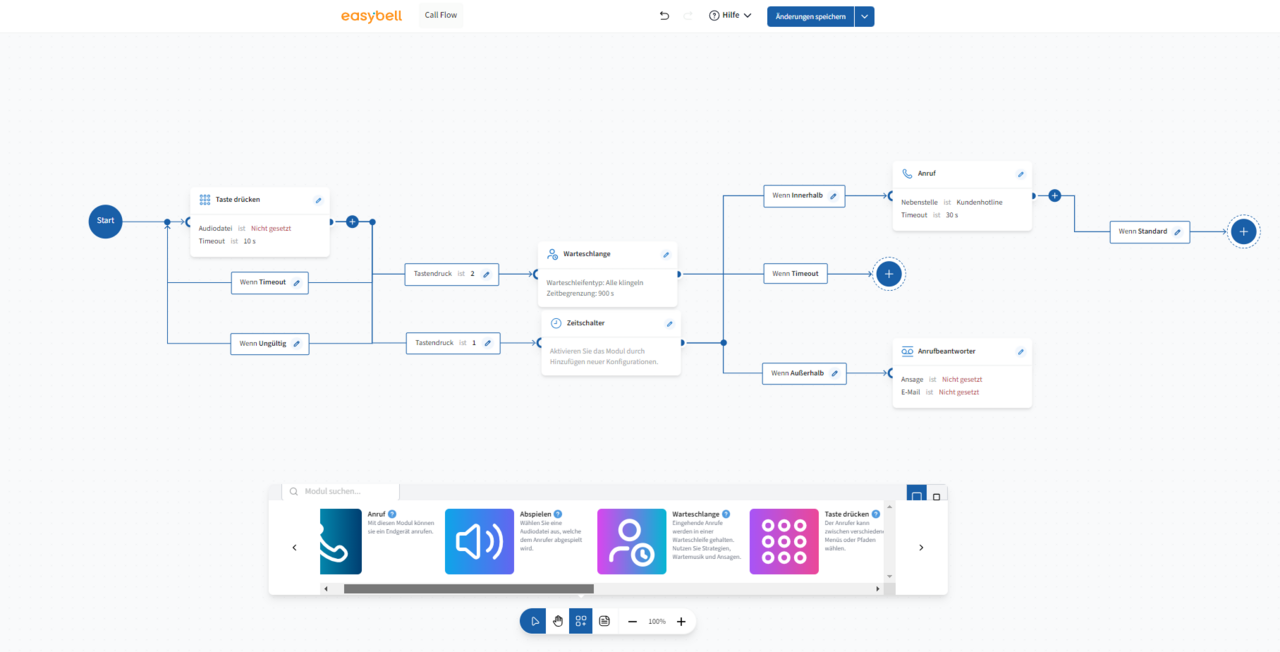Viewport: 1280px width, 652px height.
Task: Toggle the add-module panel button
Action: click(x=581, y=621)
